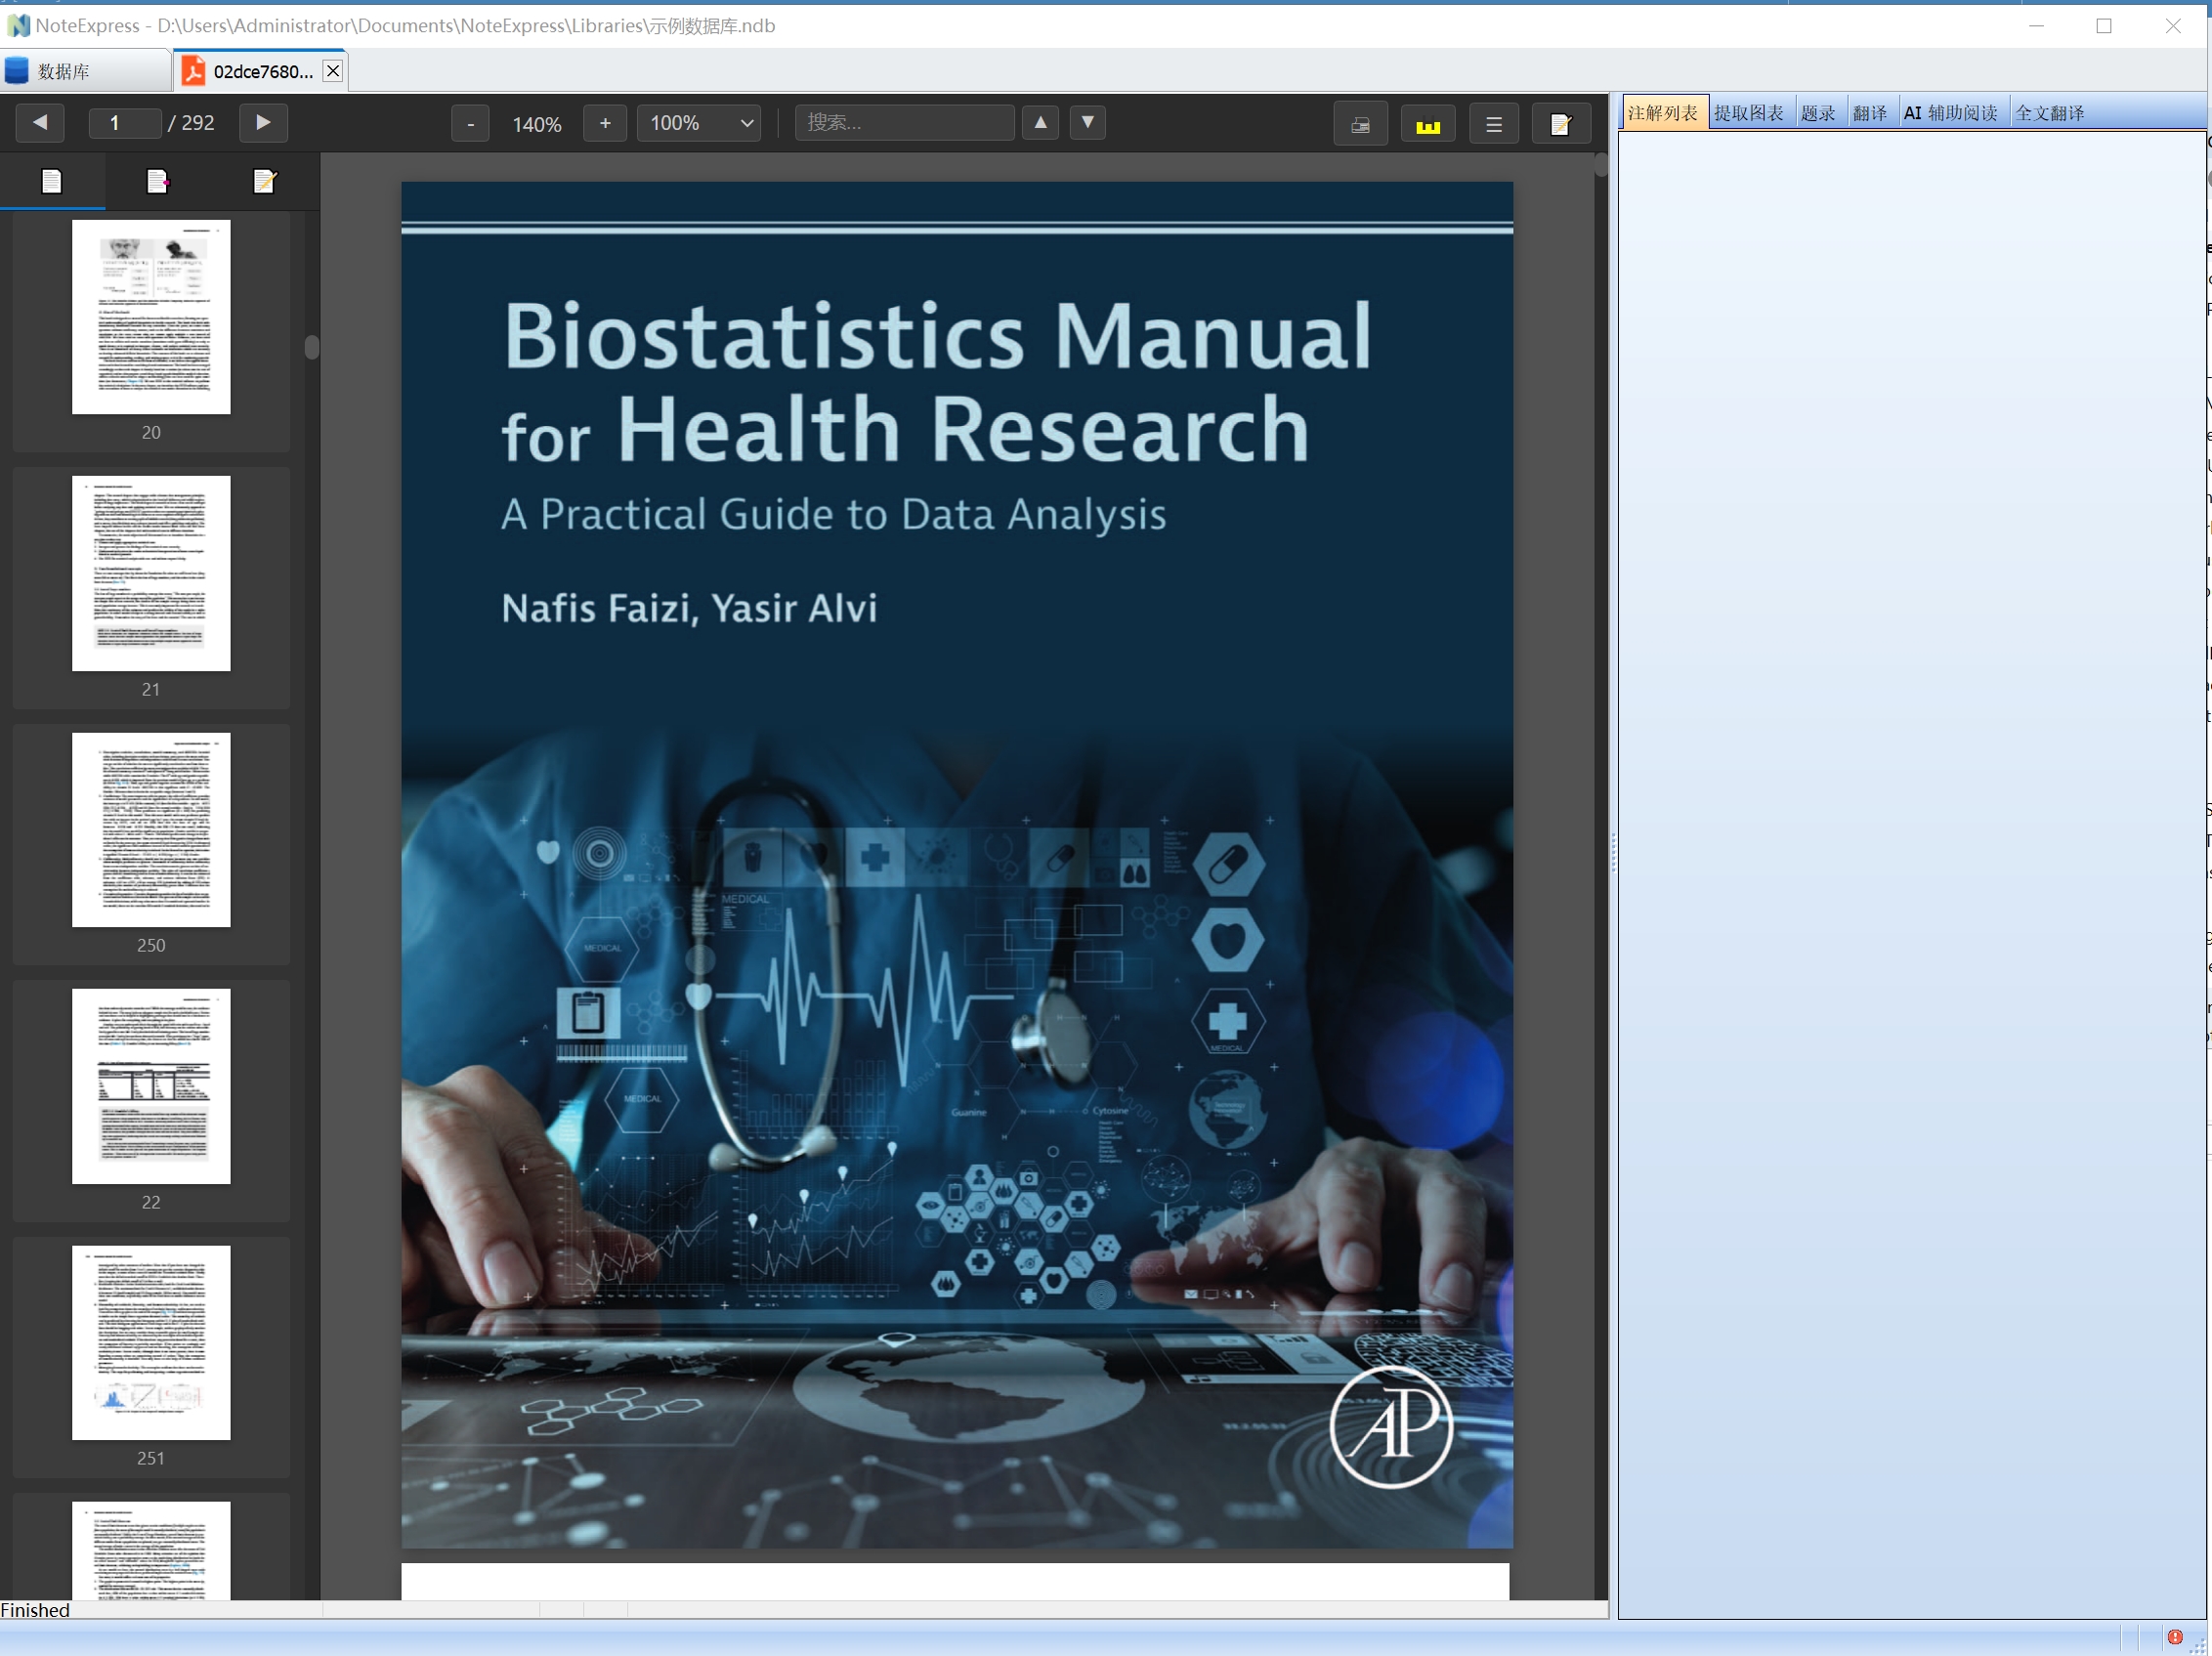2212x1656 pixels.
Task: Open the 全文翻译 panel
Action: (2049, 113)
